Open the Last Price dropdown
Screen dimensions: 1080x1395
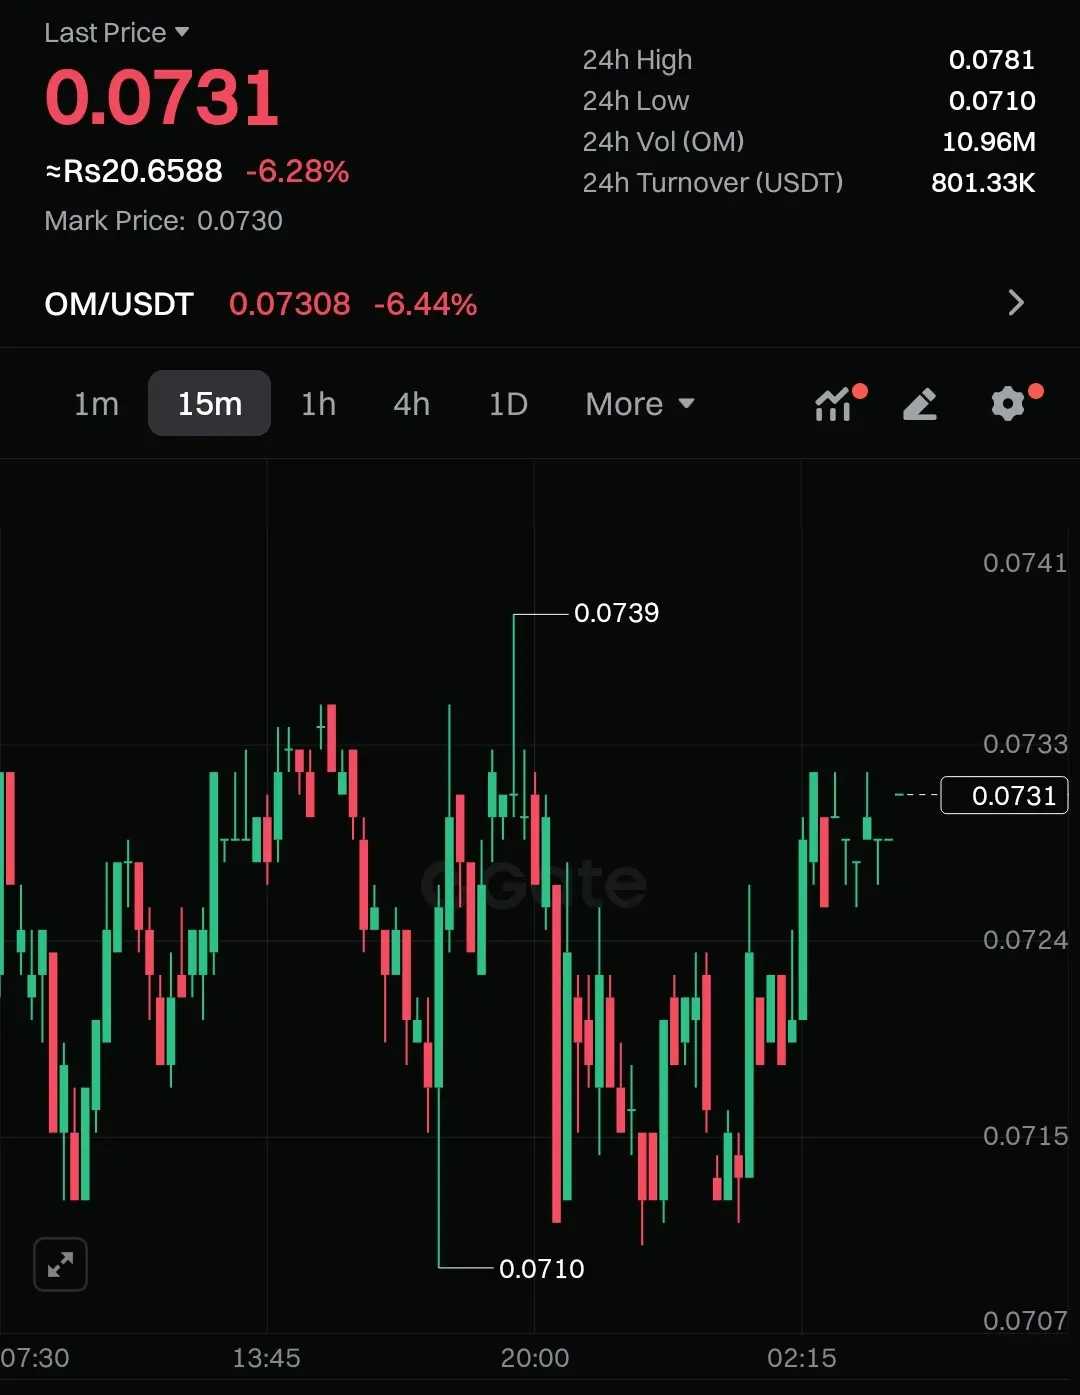(x=116, y=33)
